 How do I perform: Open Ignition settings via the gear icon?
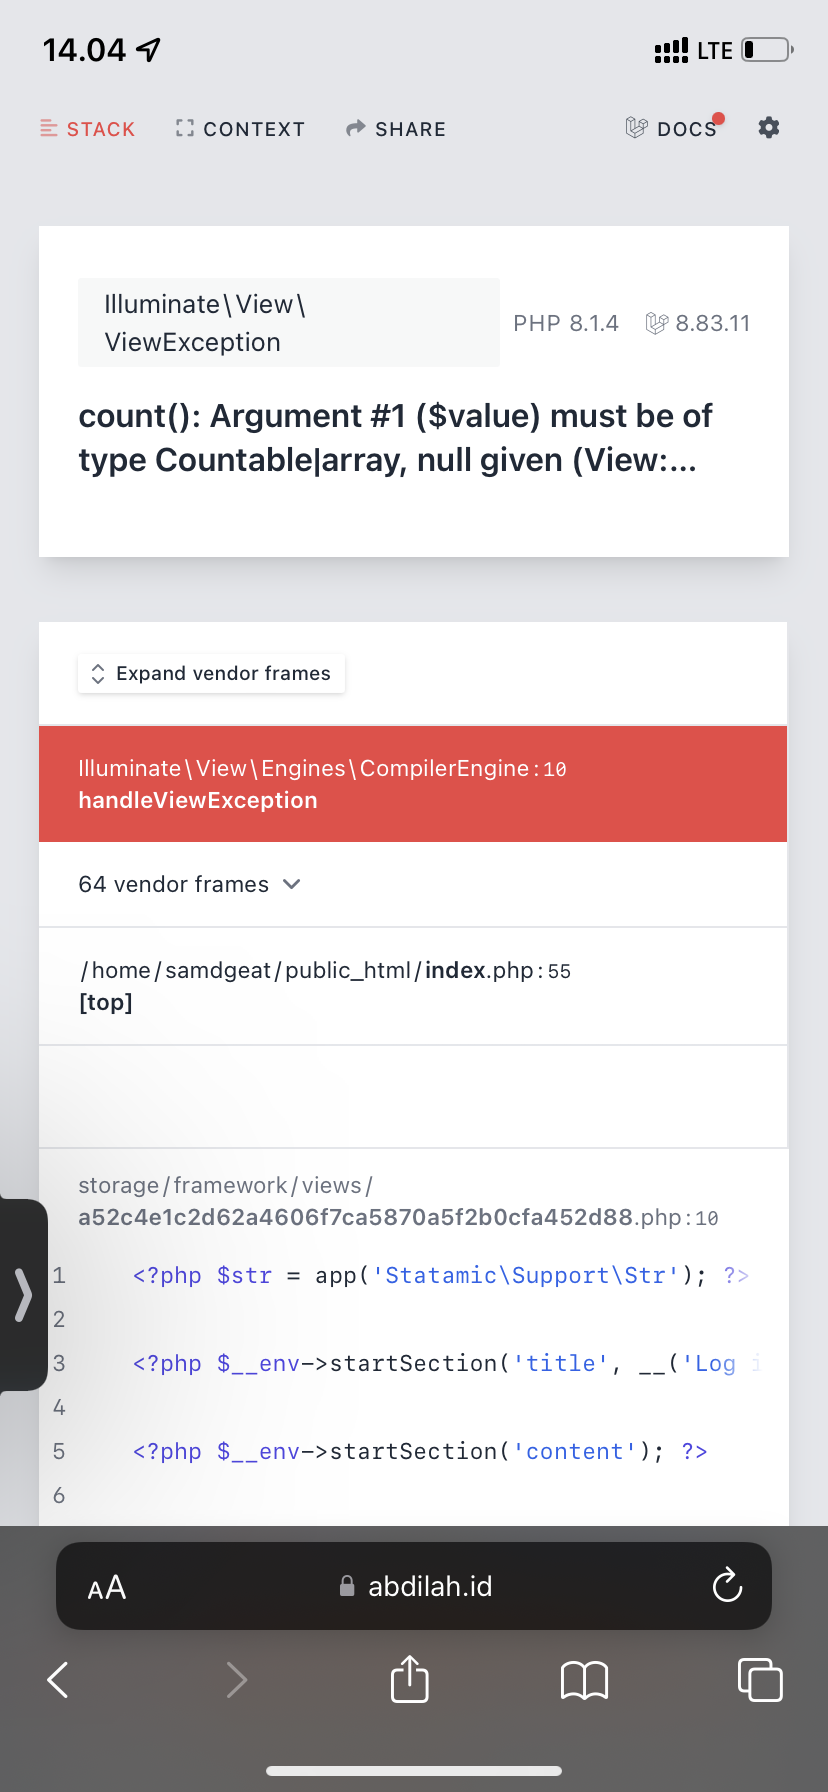tap(768, 128)
